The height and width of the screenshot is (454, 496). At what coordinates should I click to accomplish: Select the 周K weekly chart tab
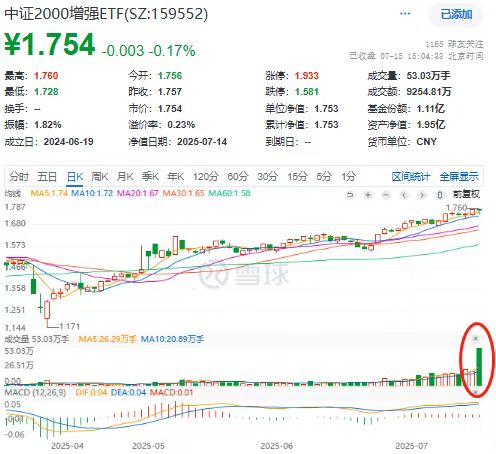(100, 176)
